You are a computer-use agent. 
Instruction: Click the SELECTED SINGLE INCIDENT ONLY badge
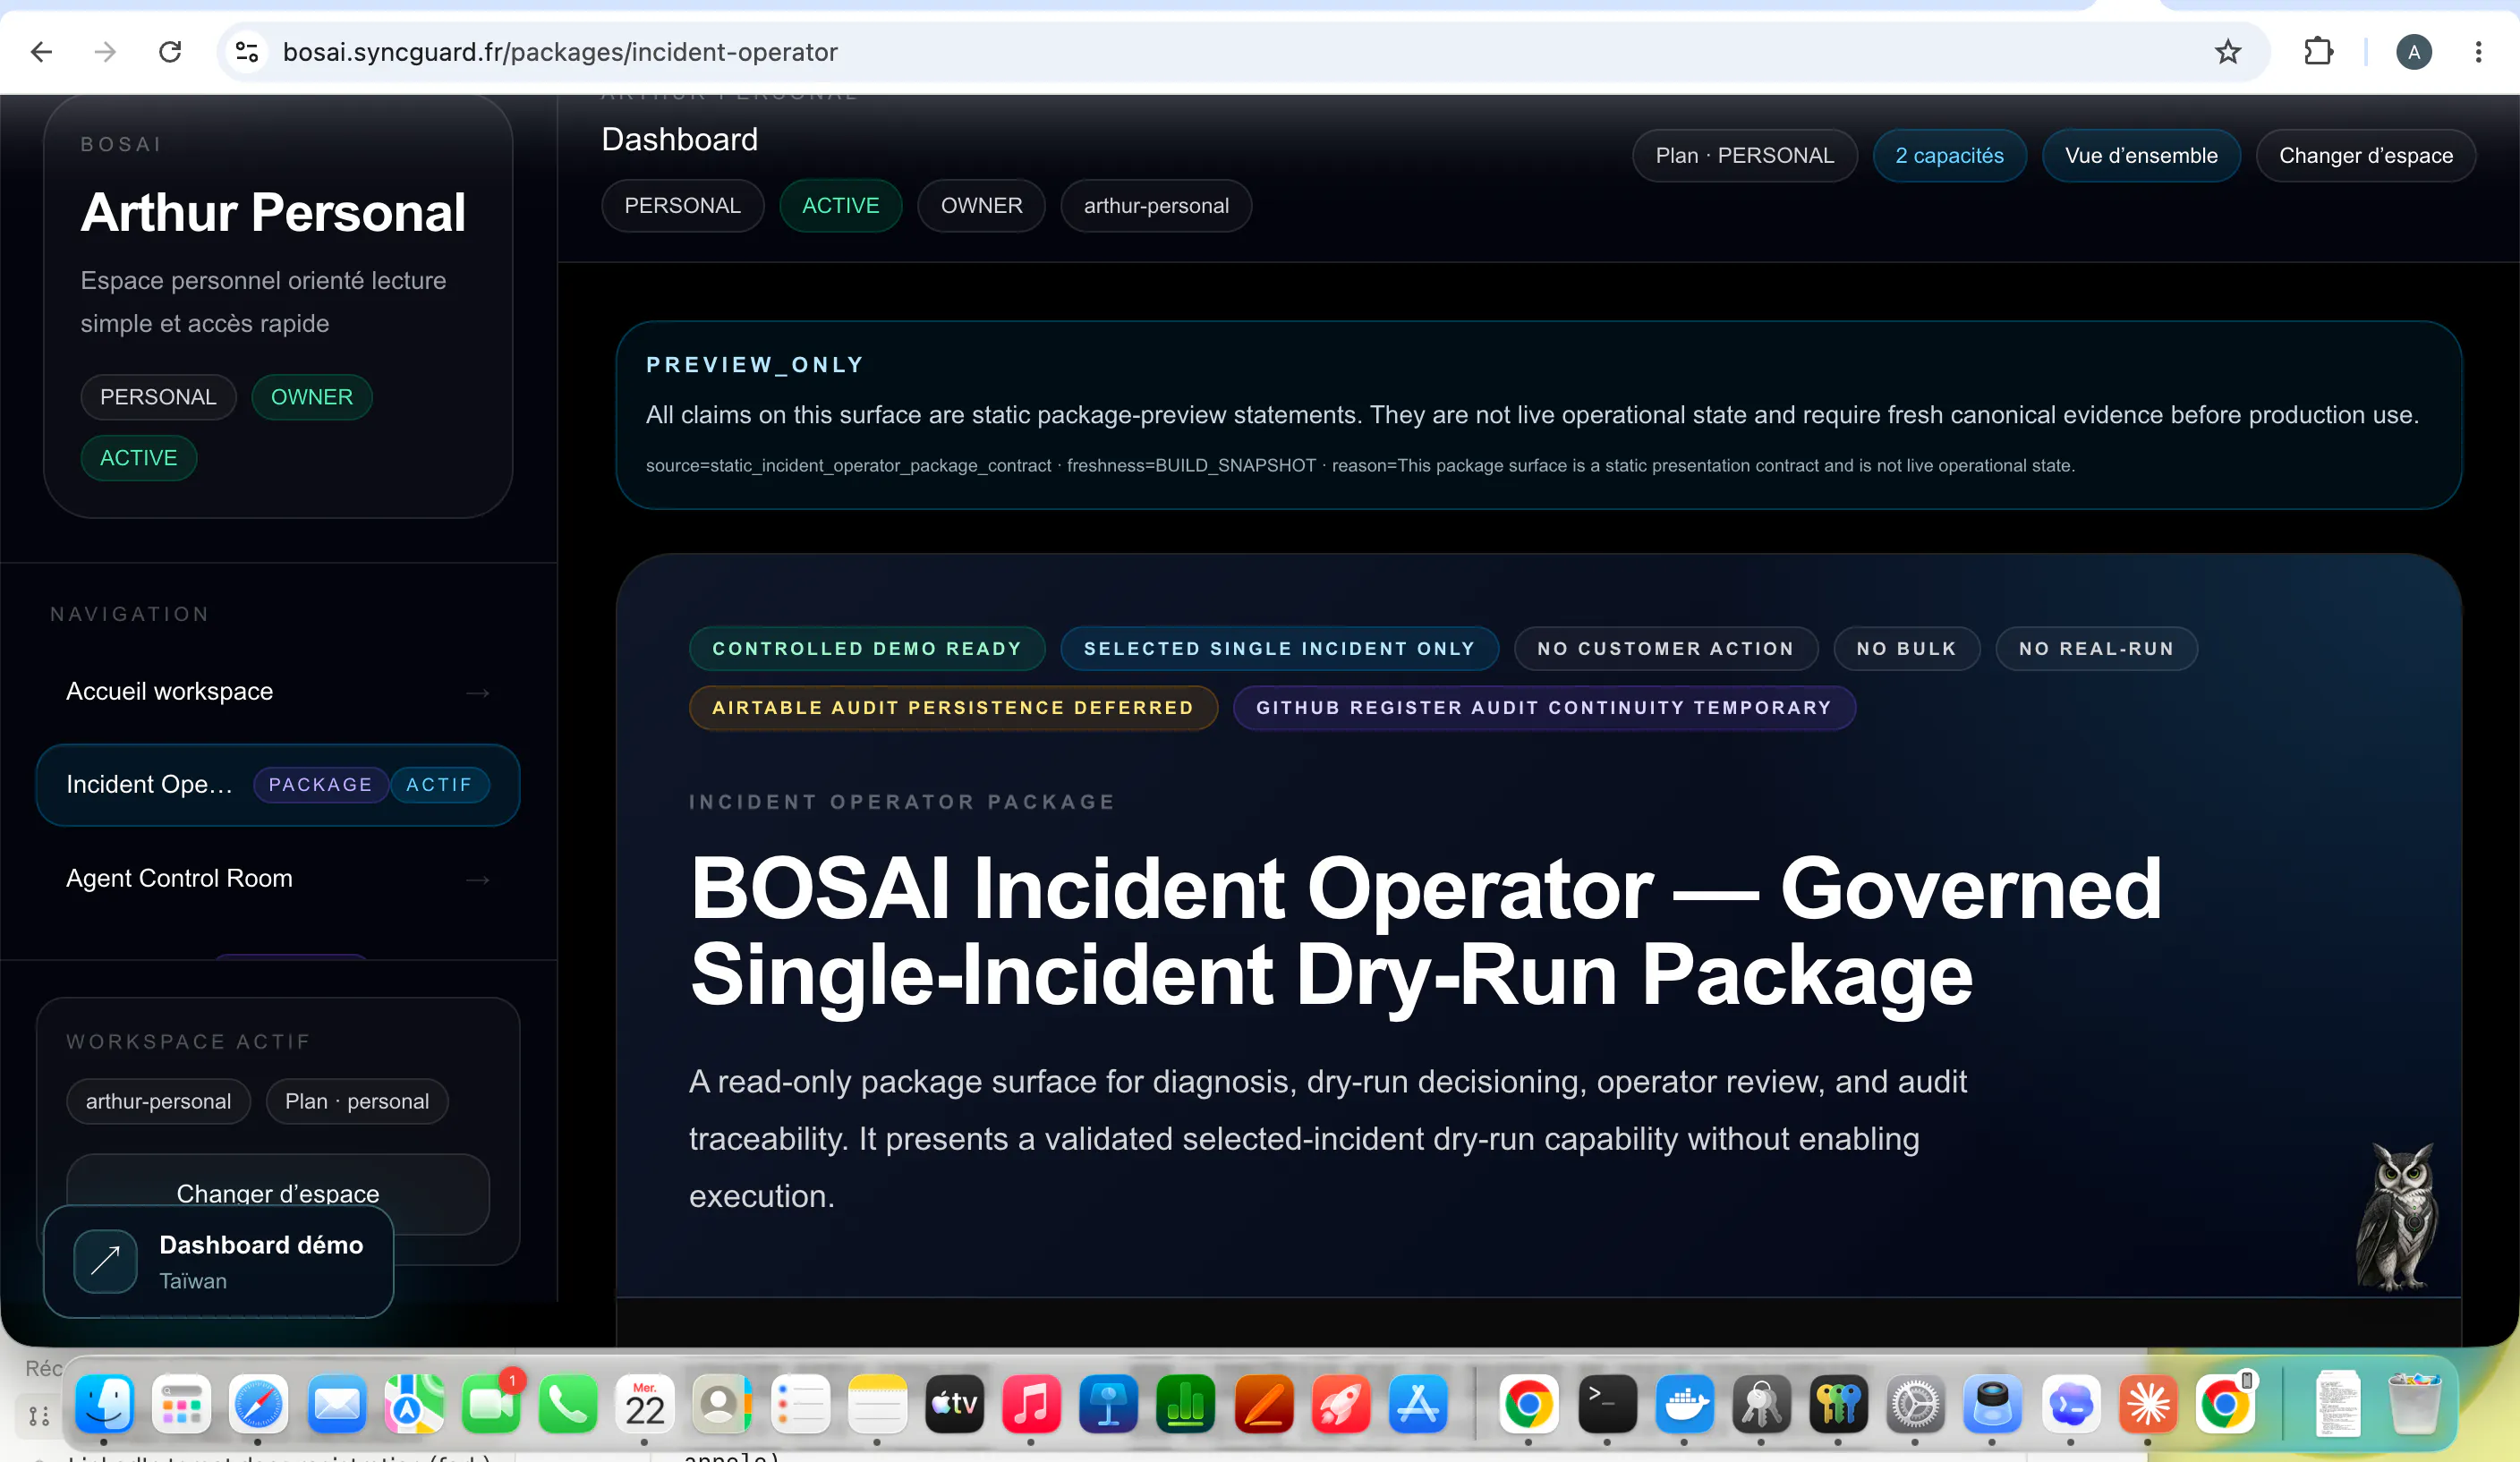tap(1279, 649)
